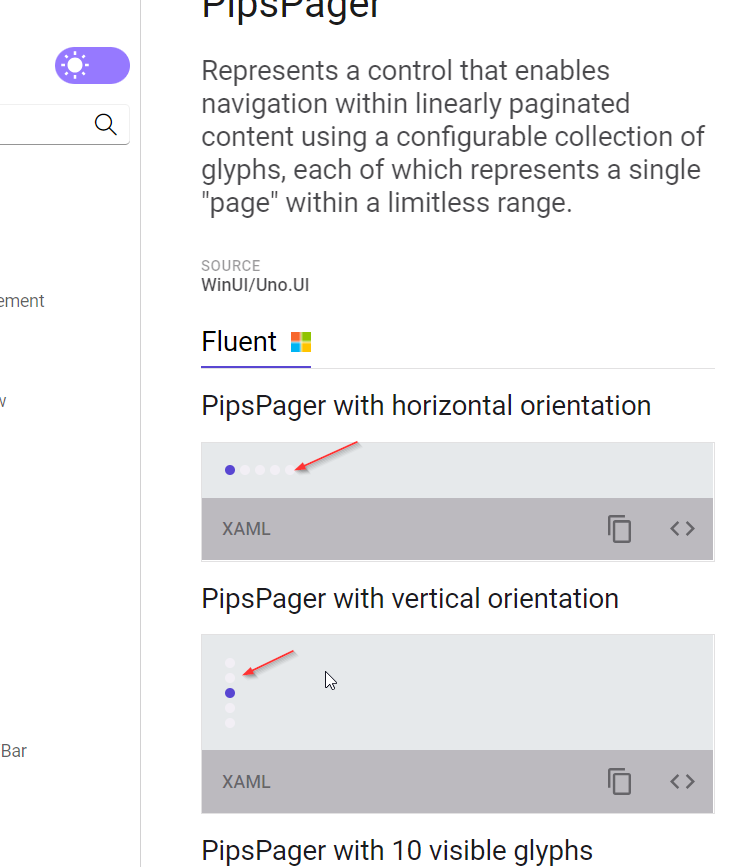Viewport: 737px width, 867px height.
Task: Open code view for the horizontal orientation sample
Action: pos(682,529)
